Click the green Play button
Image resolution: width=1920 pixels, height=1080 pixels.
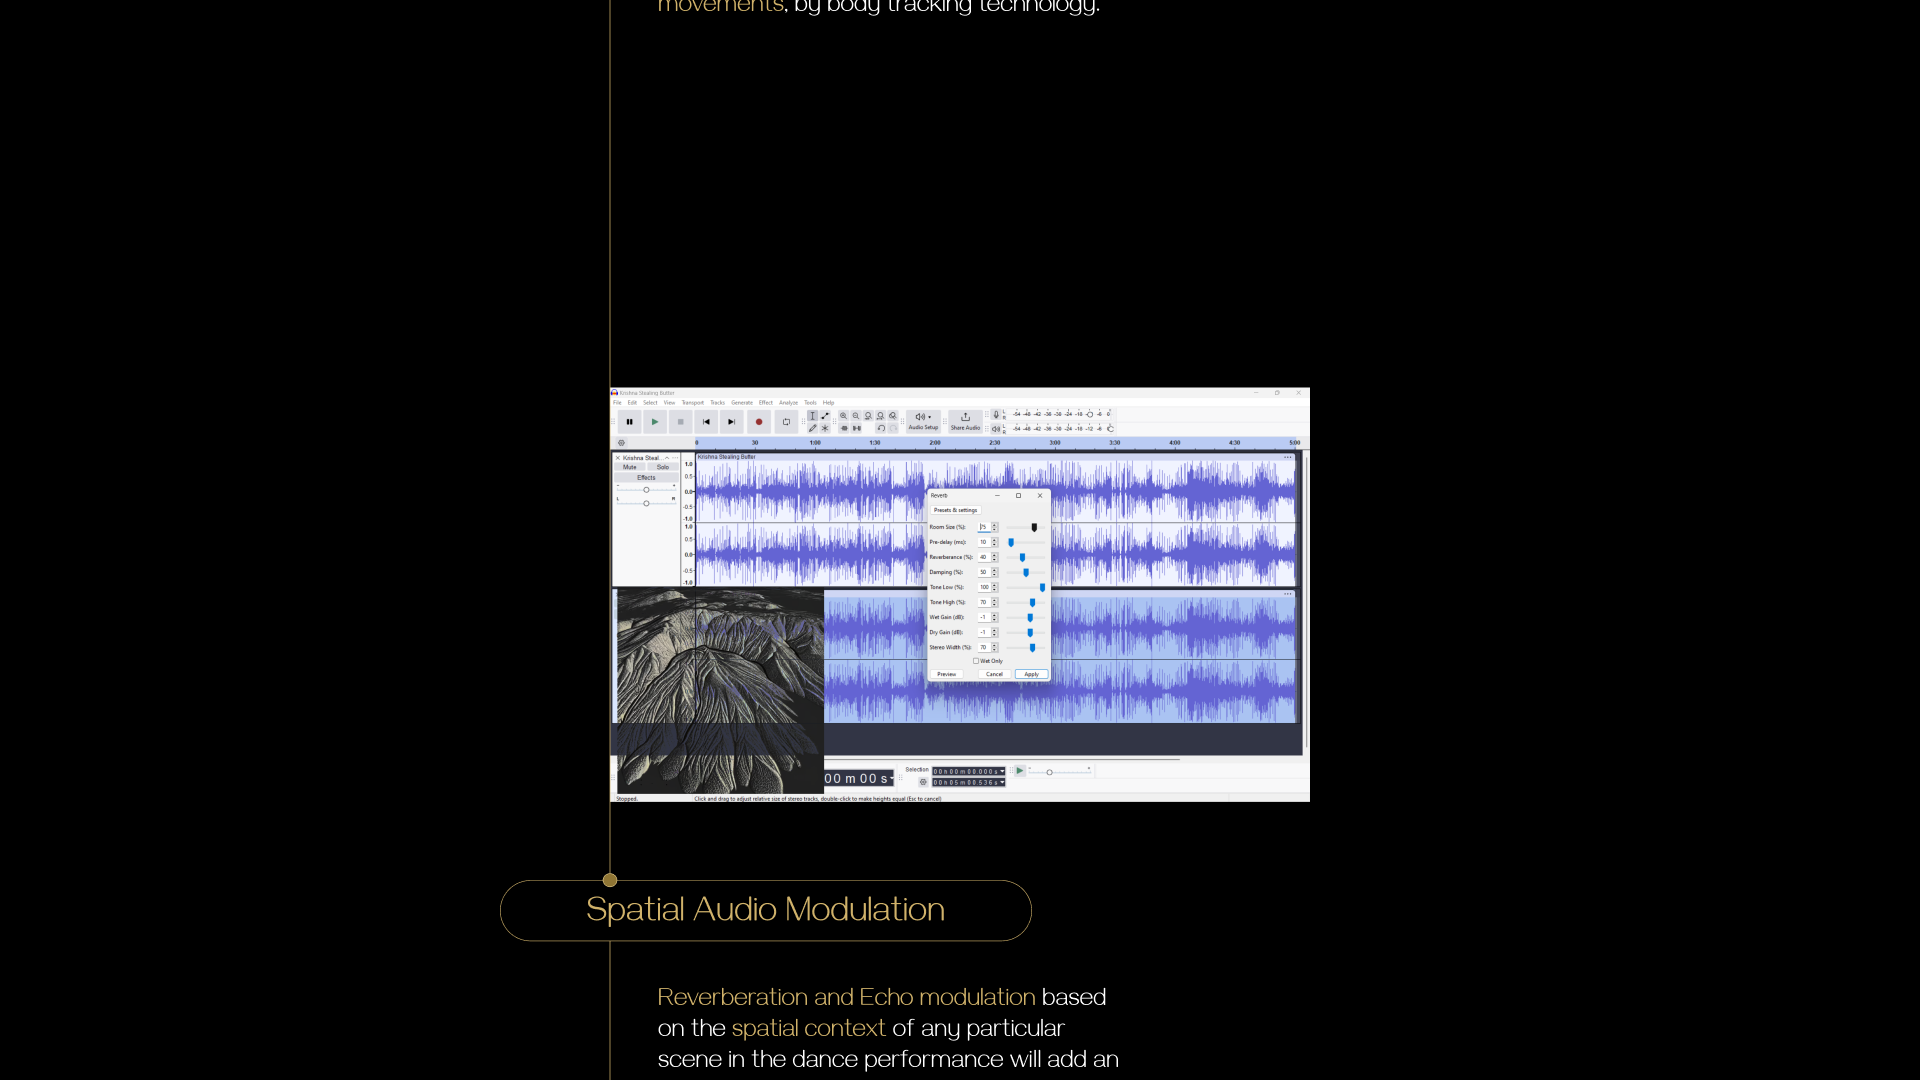[655, 422]
